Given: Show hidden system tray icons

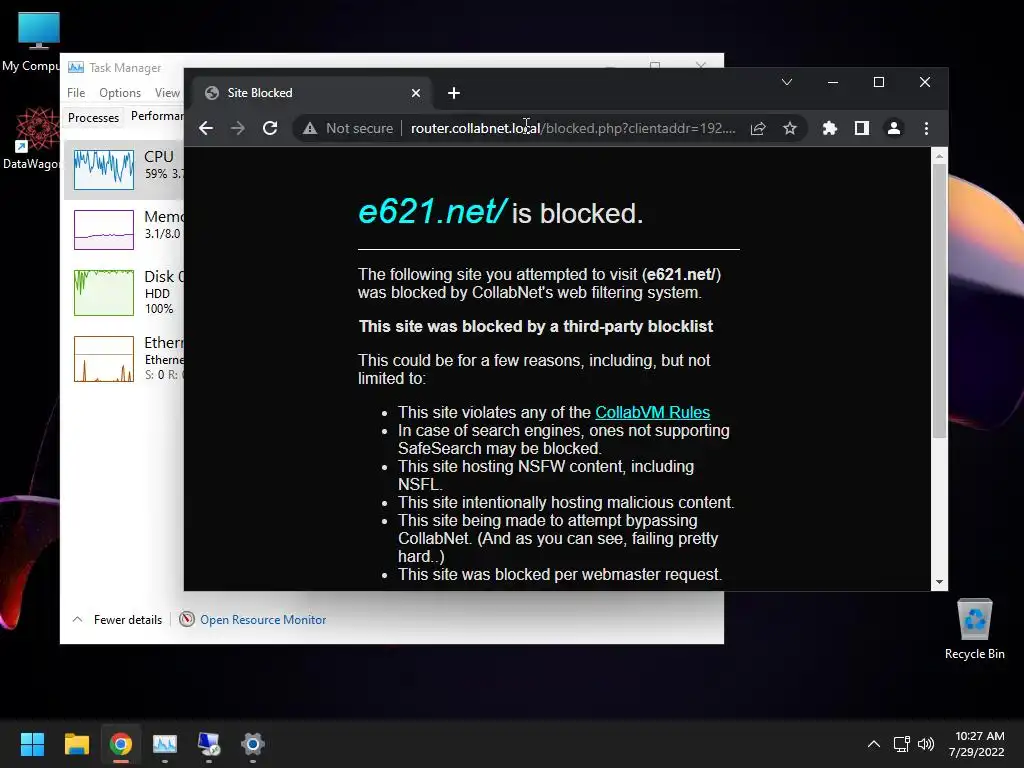Looking at the screenshot, I should 874,744.
